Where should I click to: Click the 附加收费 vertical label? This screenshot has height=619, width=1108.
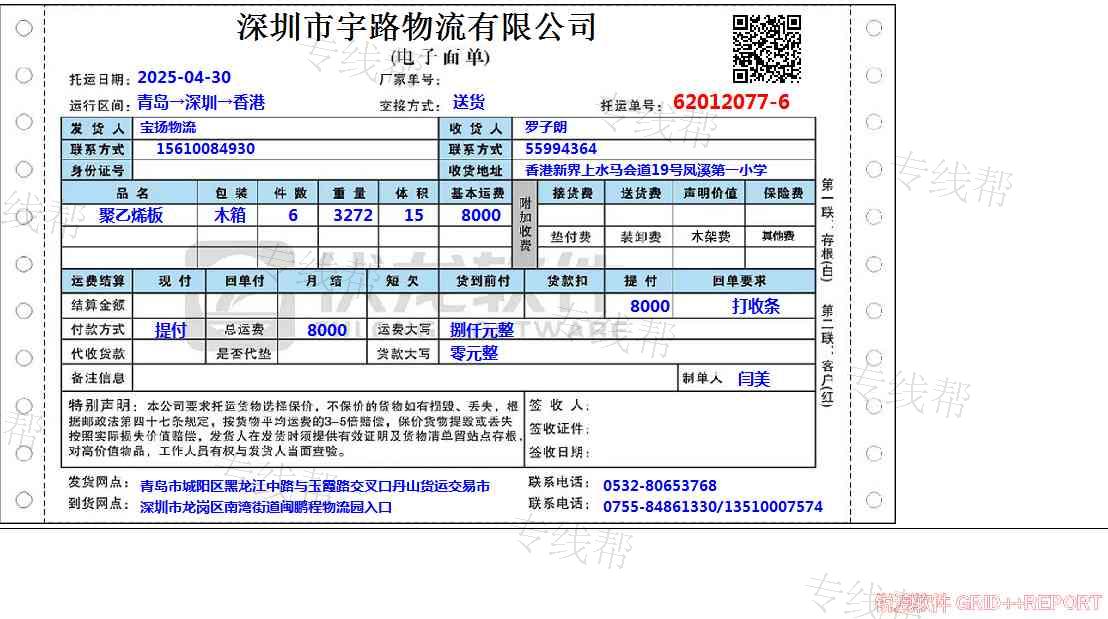pos(525,225)
